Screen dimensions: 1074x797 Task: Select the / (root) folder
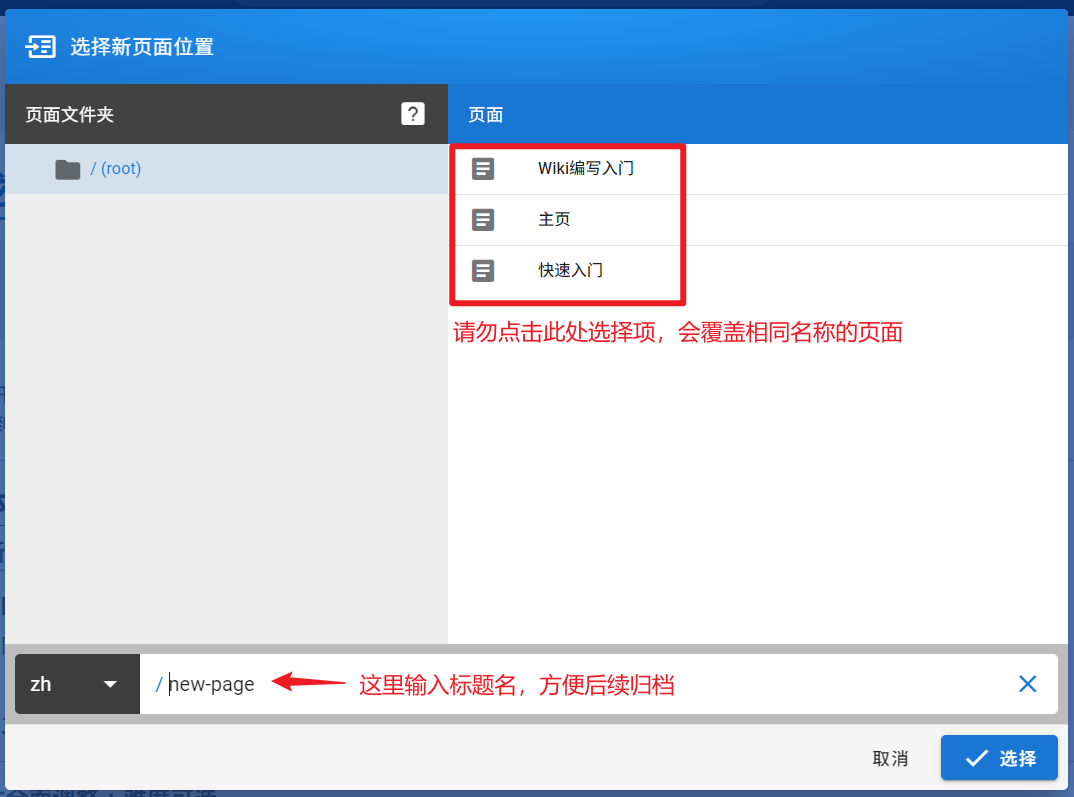tap(226, 168)
